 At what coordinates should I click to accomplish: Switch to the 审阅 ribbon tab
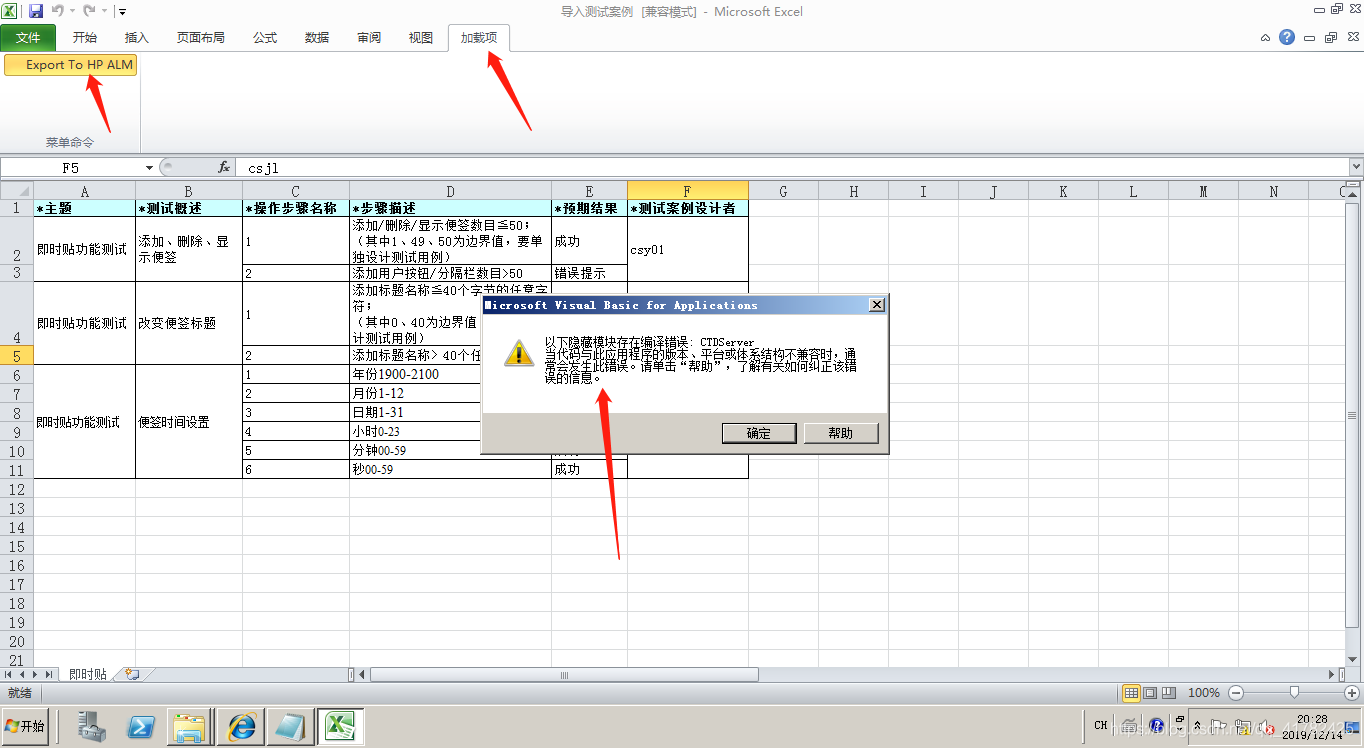click(369, 38)
